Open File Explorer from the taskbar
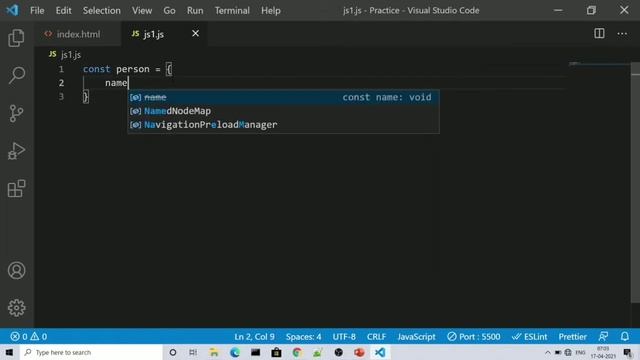 tap(214, 352)
